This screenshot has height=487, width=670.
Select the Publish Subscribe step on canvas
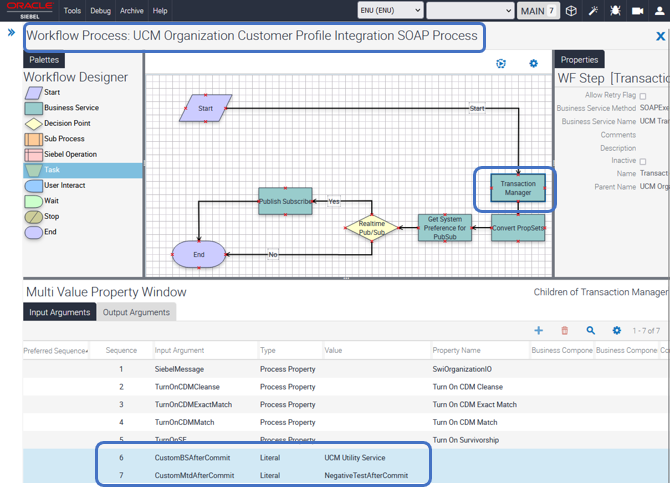285,201
